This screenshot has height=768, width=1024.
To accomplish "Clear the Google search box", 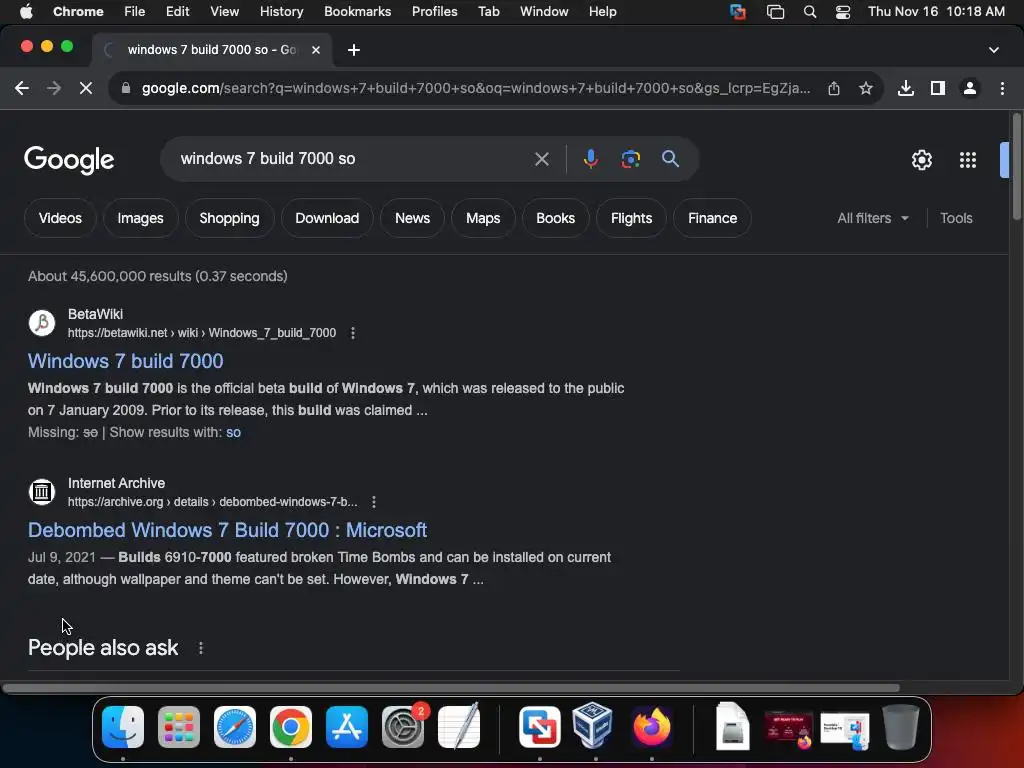I will point(541,159).
